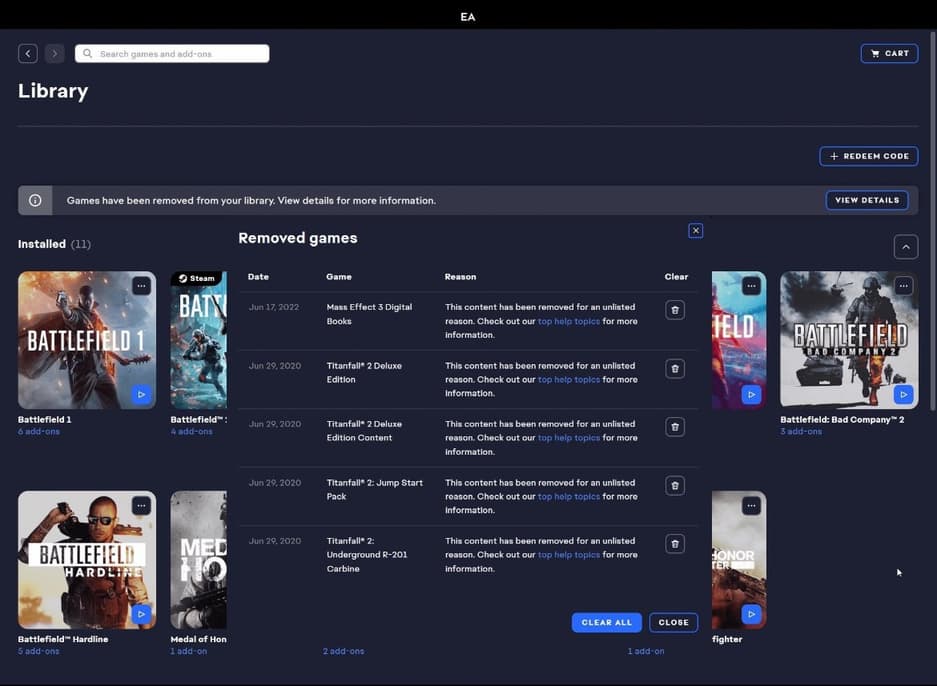Open the 1 add-on link below the Close button
937x686 pixels.
point(646,651)
